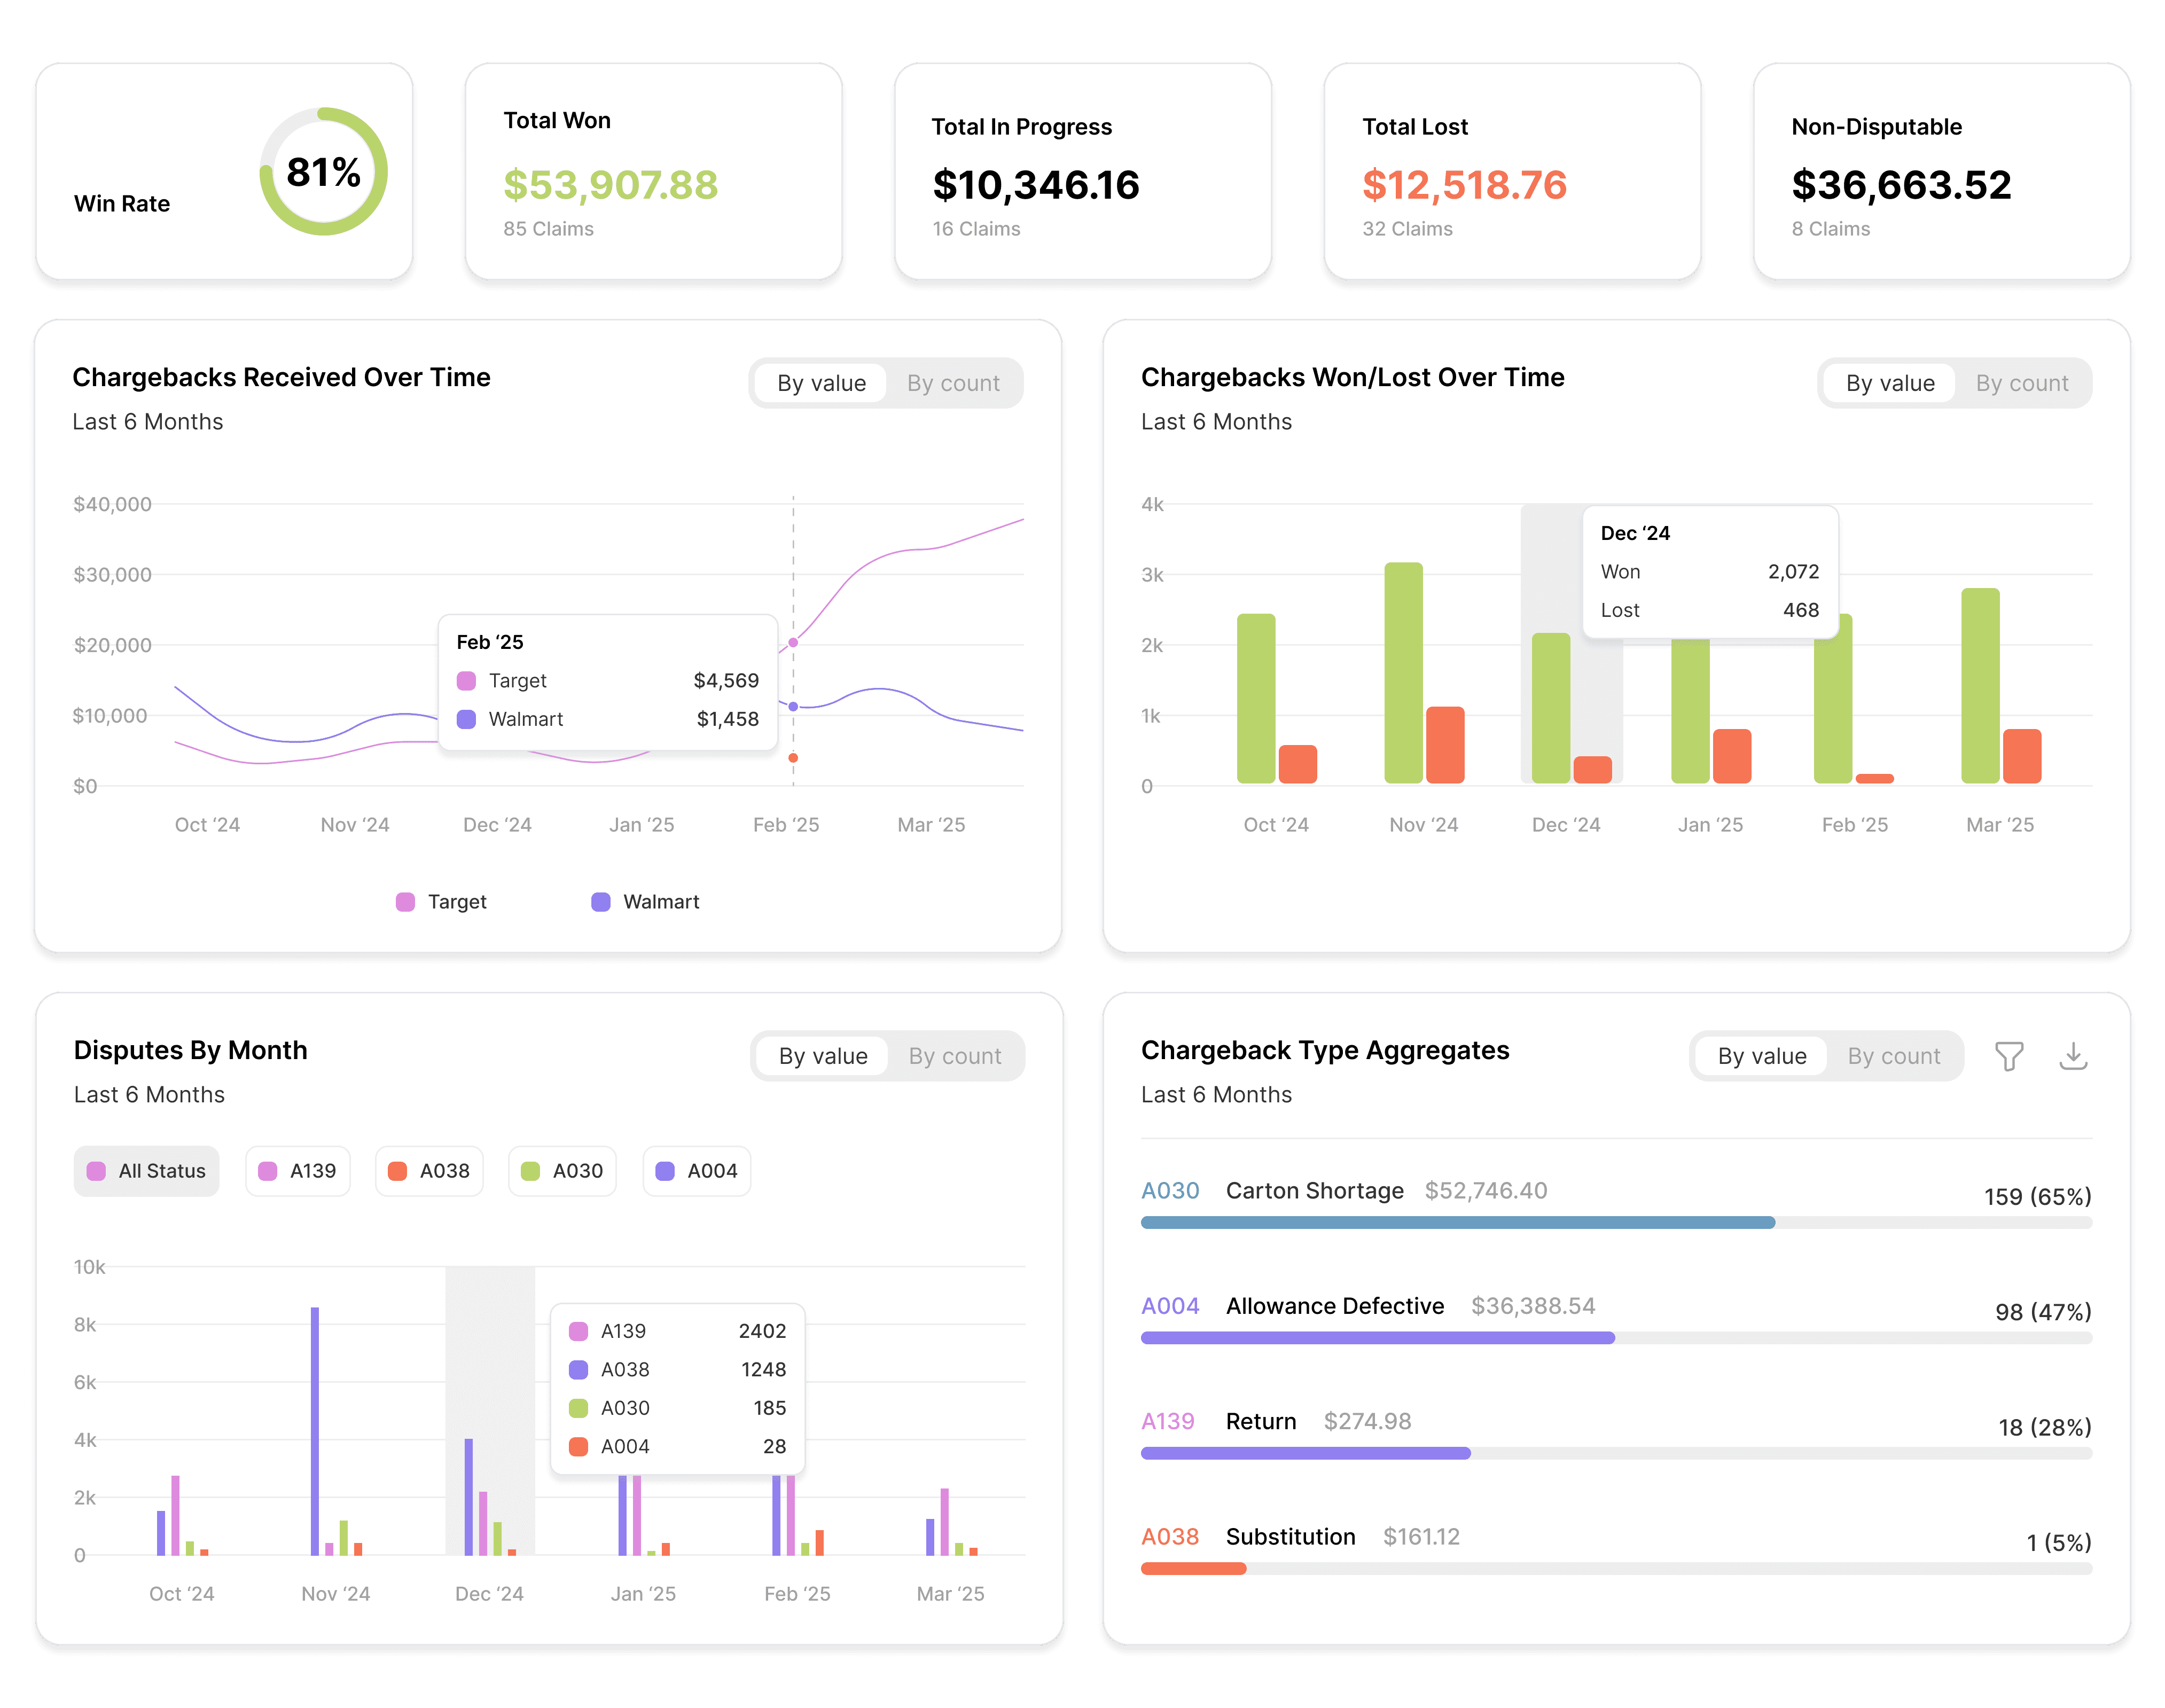This screenshot has height=1708, width=2165.
Task: Toggle the Target series in the chart legend
Action: [441, 902]
